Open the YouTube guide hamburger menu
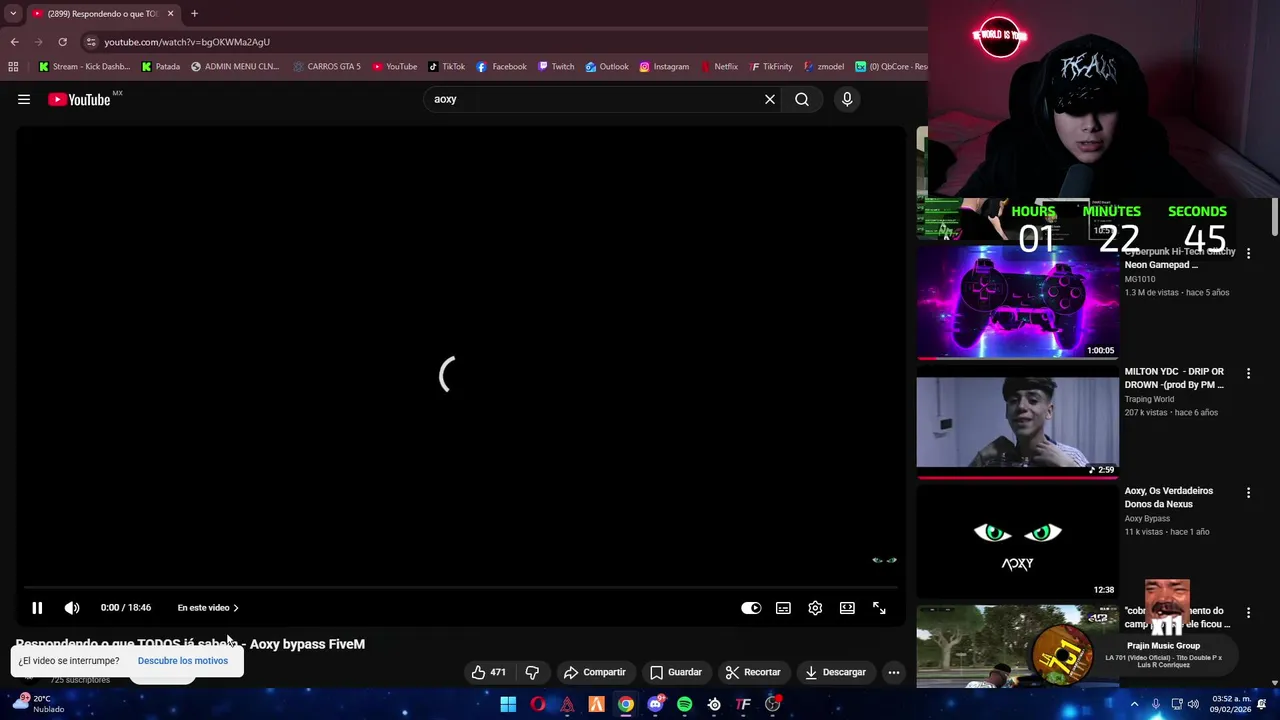 pos(24,99)
